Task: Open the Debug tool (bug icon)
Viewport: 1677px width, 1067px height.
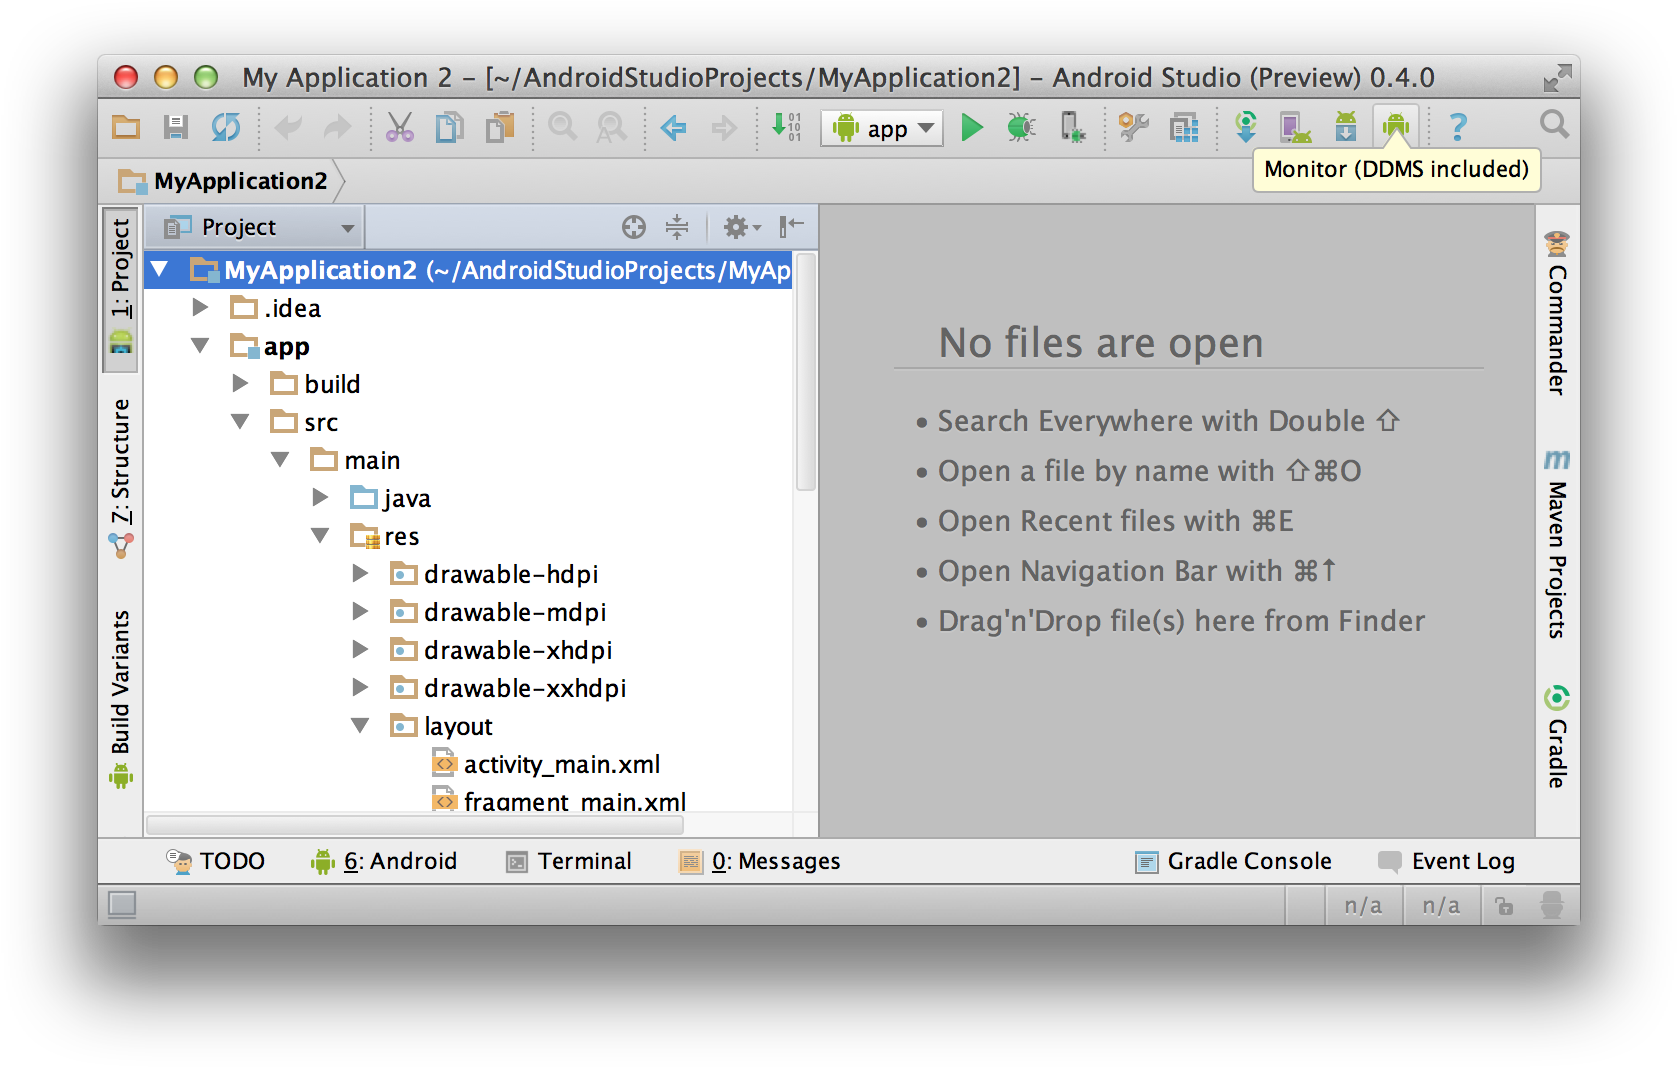Action: click(x=1020, y=127)
